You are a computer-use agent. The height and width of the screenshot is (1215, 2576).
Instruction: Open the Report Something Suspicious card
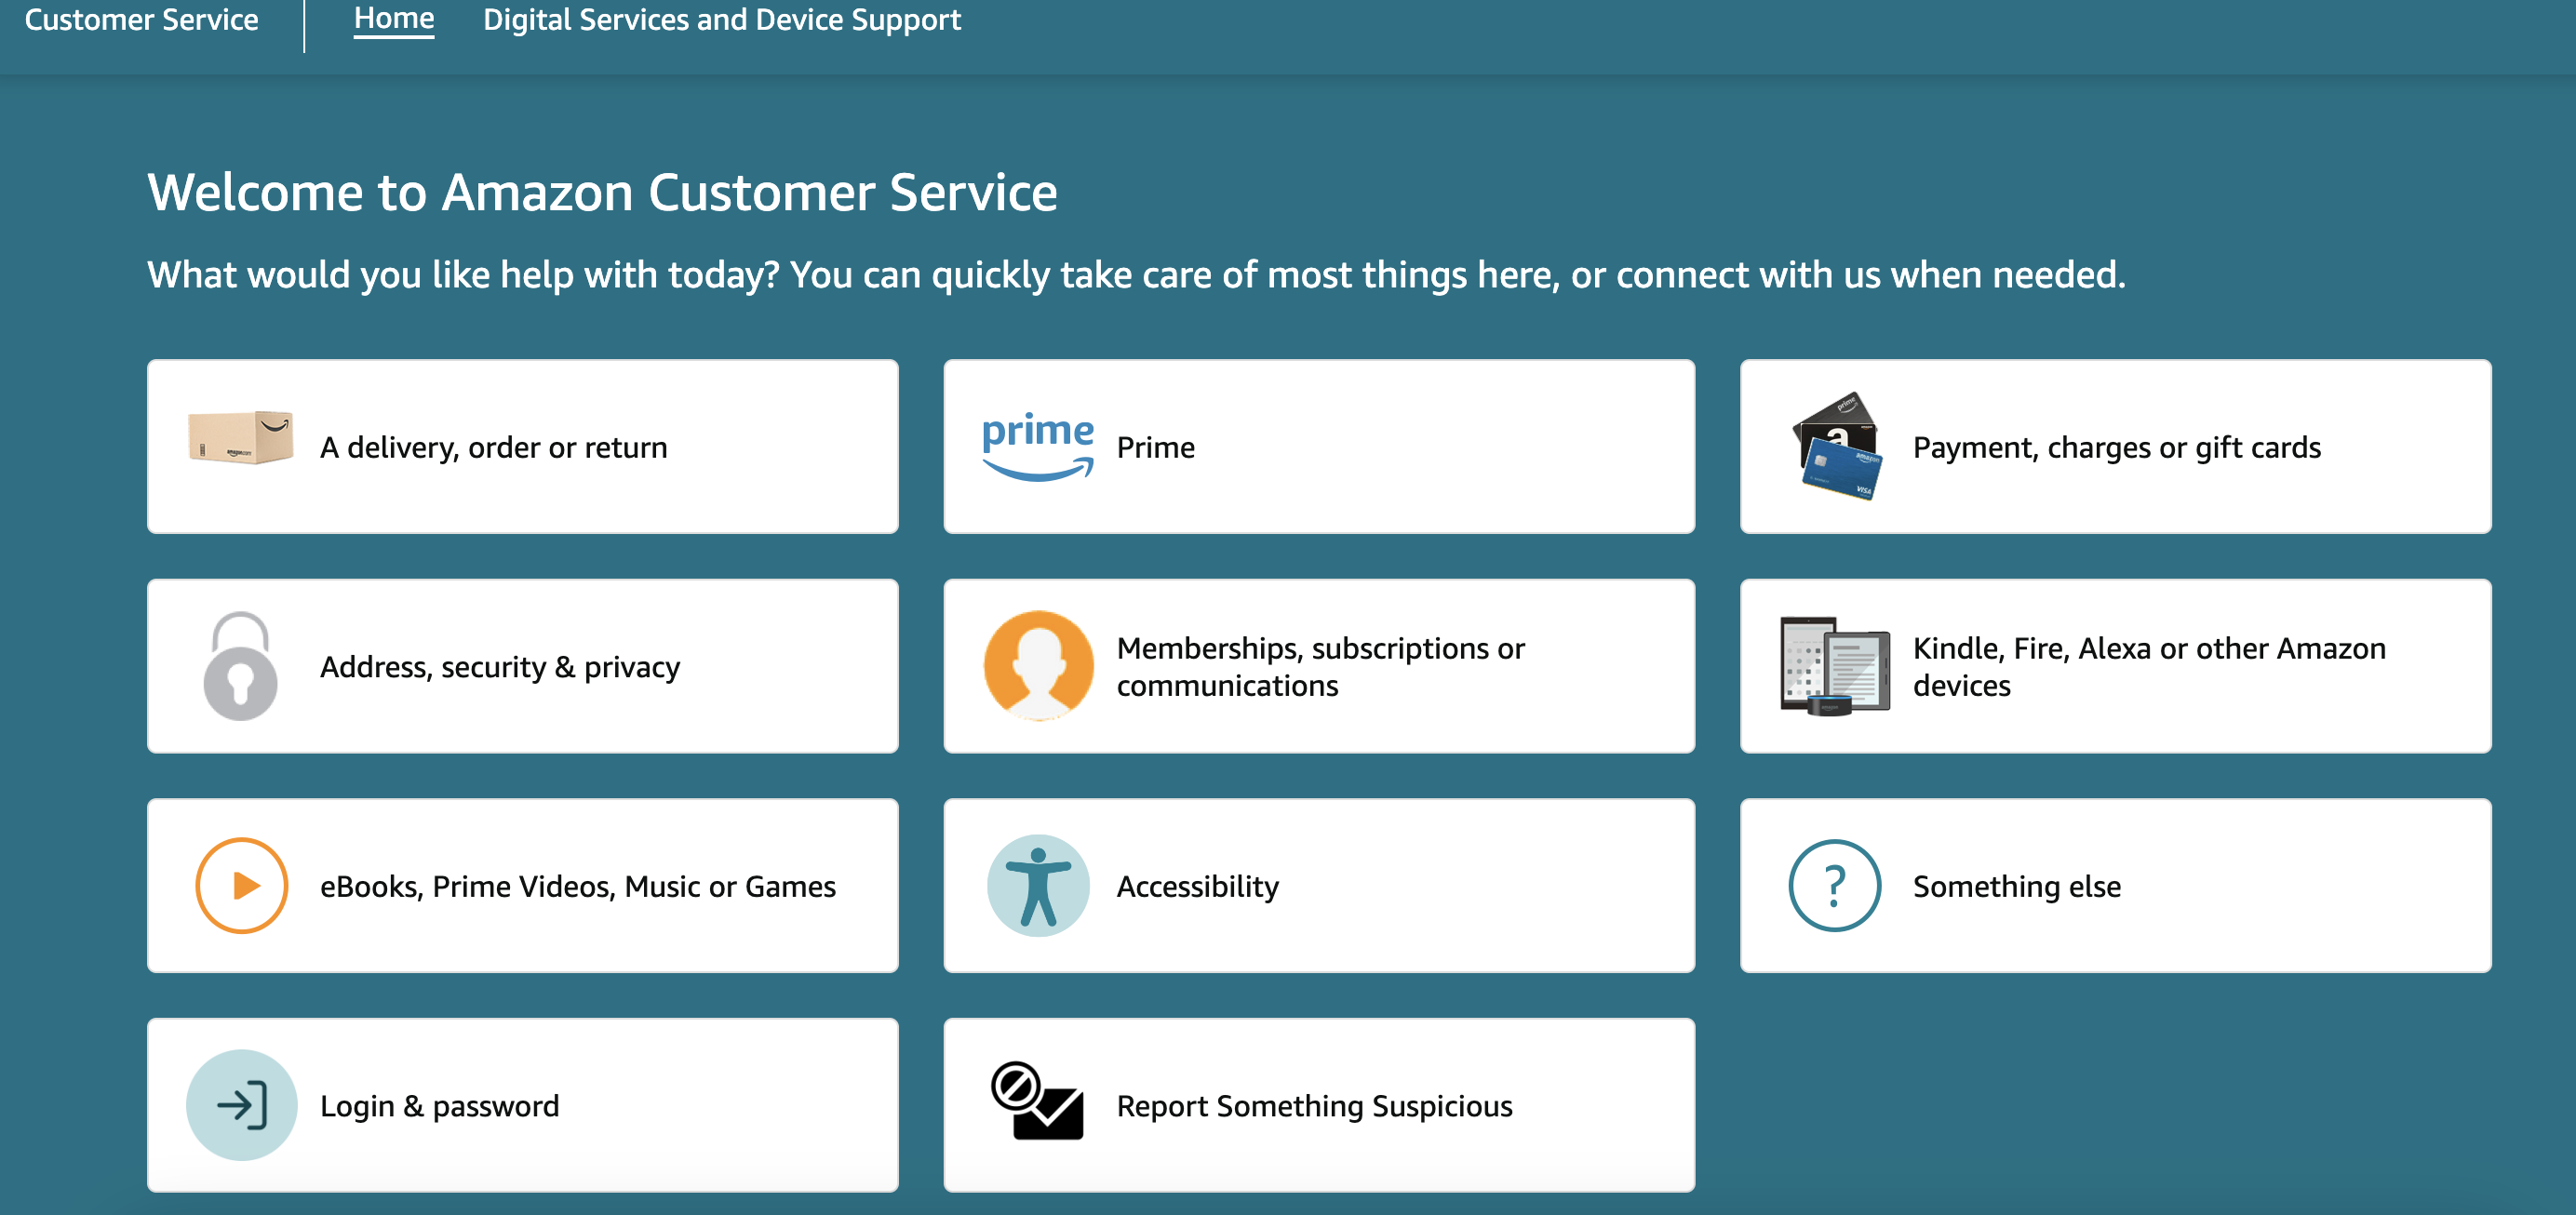tap(1319, 1105)
